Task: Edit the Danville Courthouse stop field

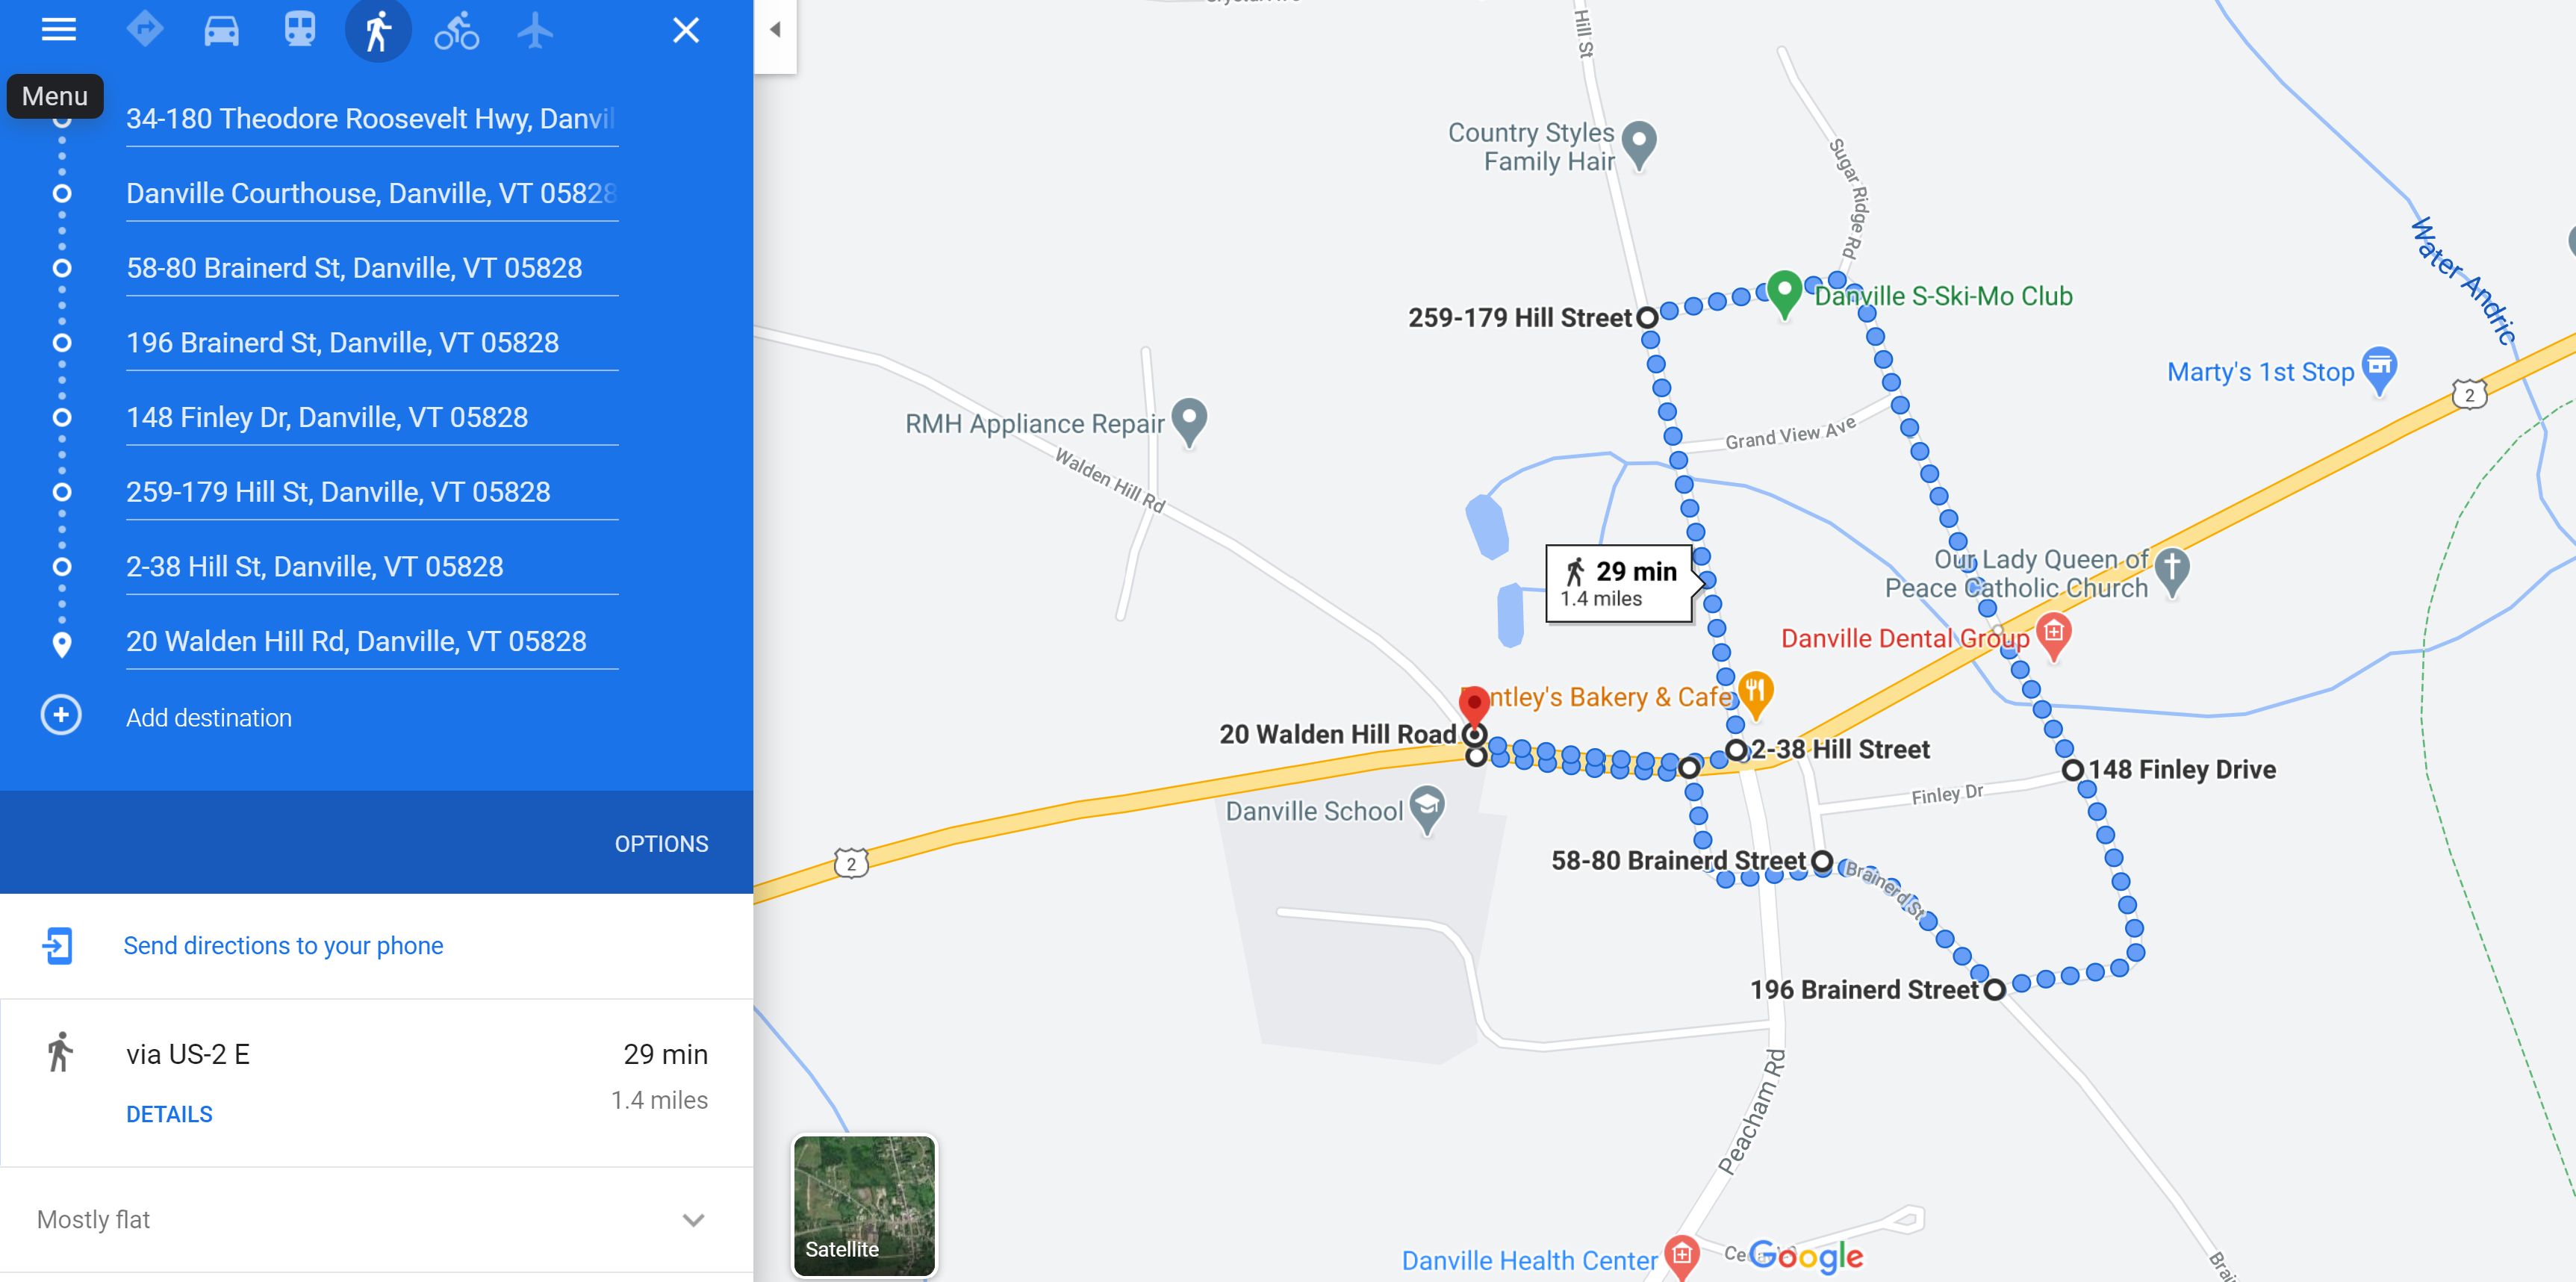Action: pyautogui.click(x=372, y=193)
